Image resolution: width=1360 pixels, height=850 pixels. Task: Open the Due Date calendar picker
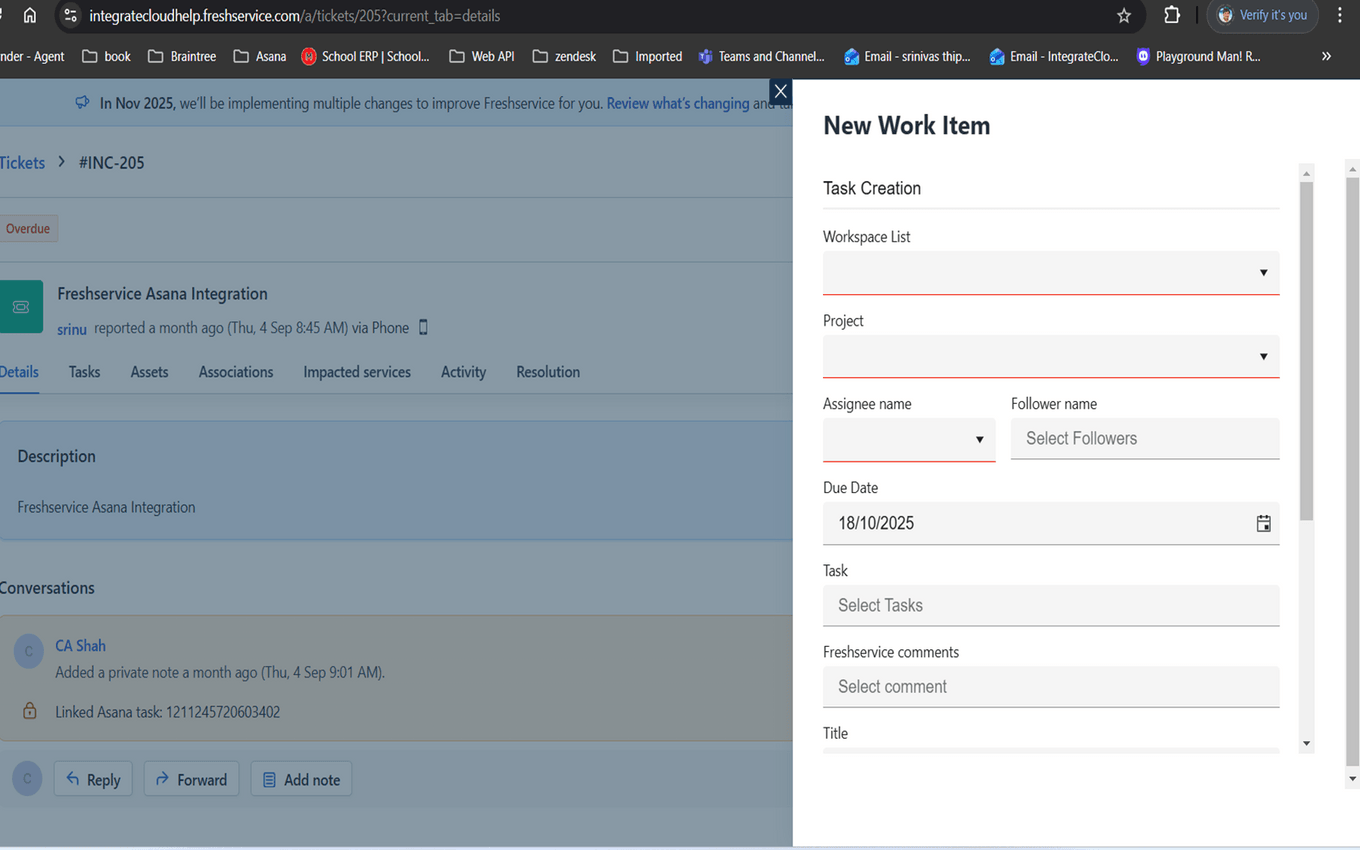point(1263,523)
